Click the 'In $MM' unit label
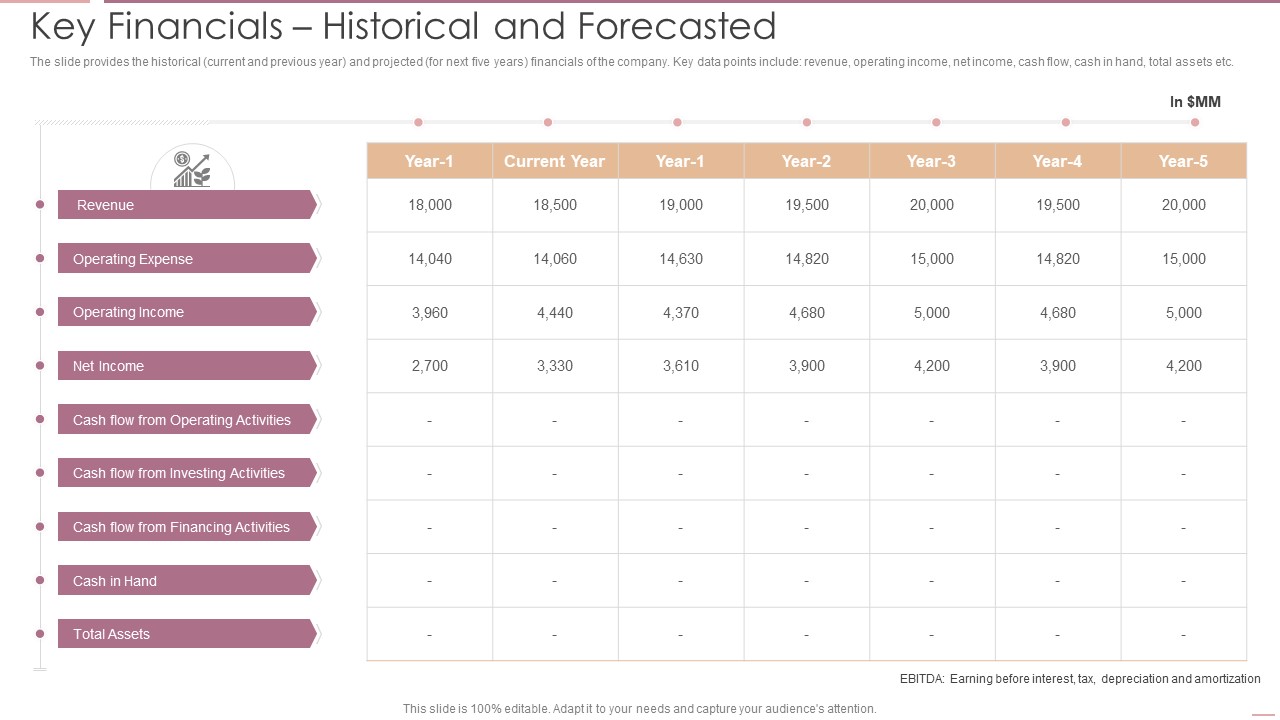 [x=1195, y=102]
